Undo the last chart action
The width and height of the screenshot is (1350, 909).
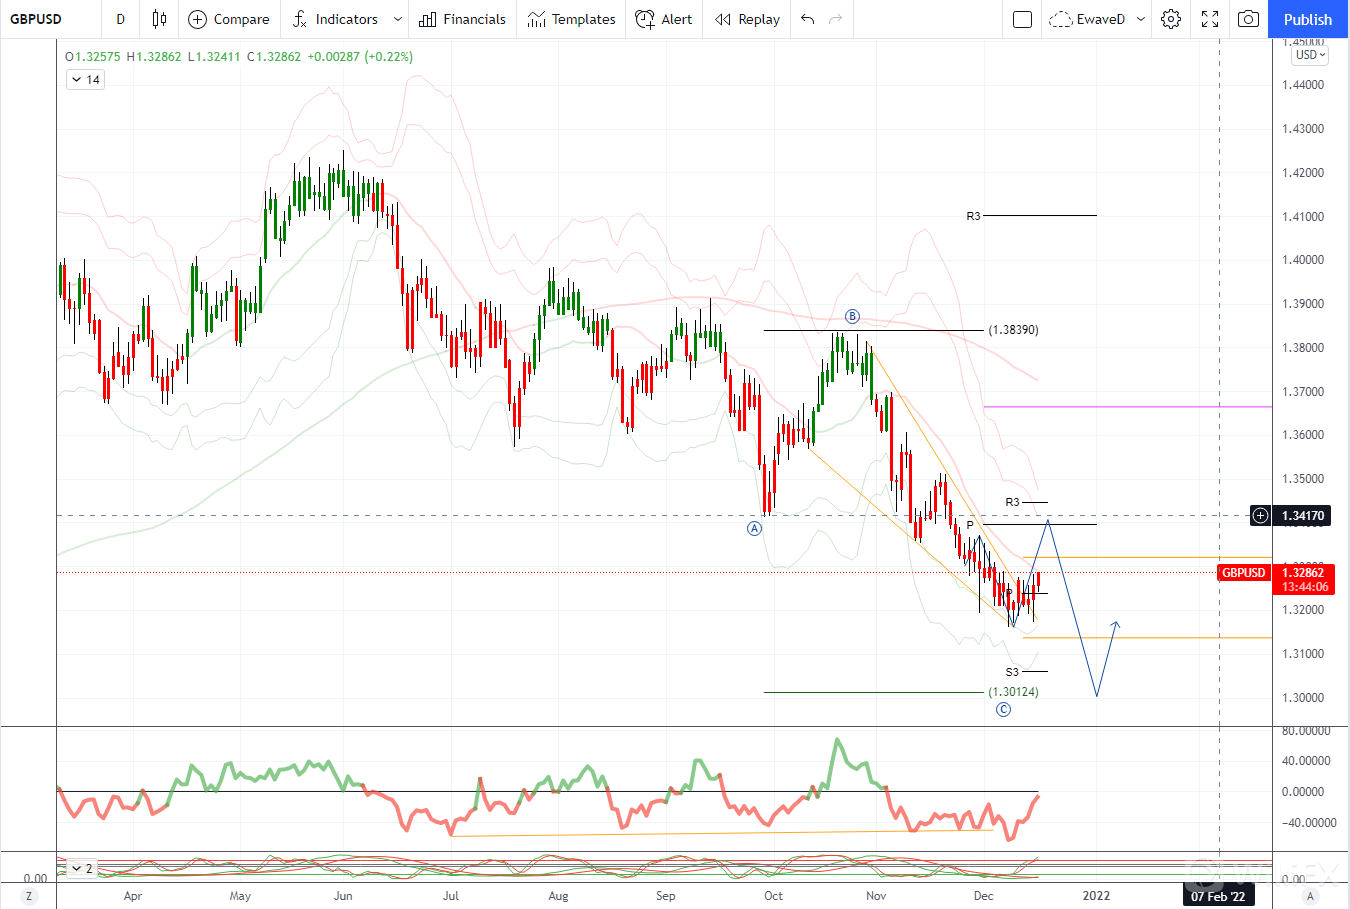808,19
